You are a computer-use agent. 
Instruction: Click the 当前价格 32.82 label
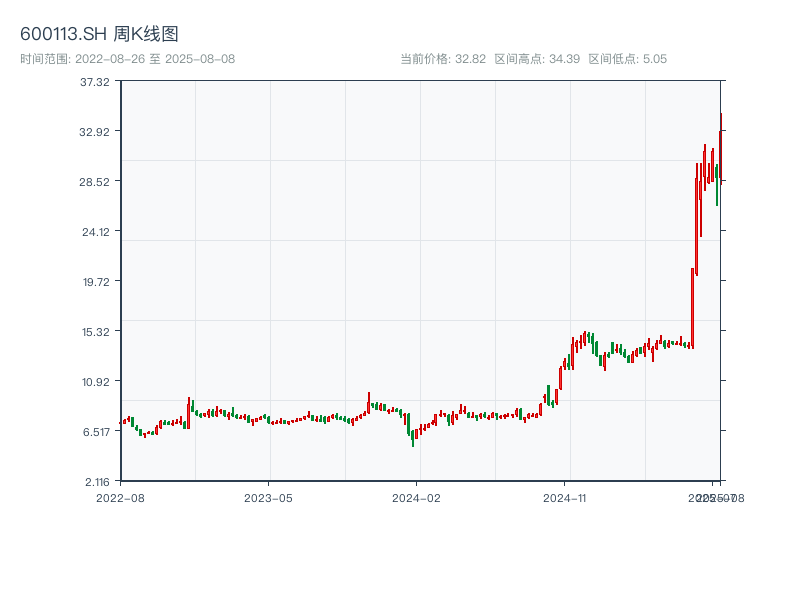coord(442,59)
